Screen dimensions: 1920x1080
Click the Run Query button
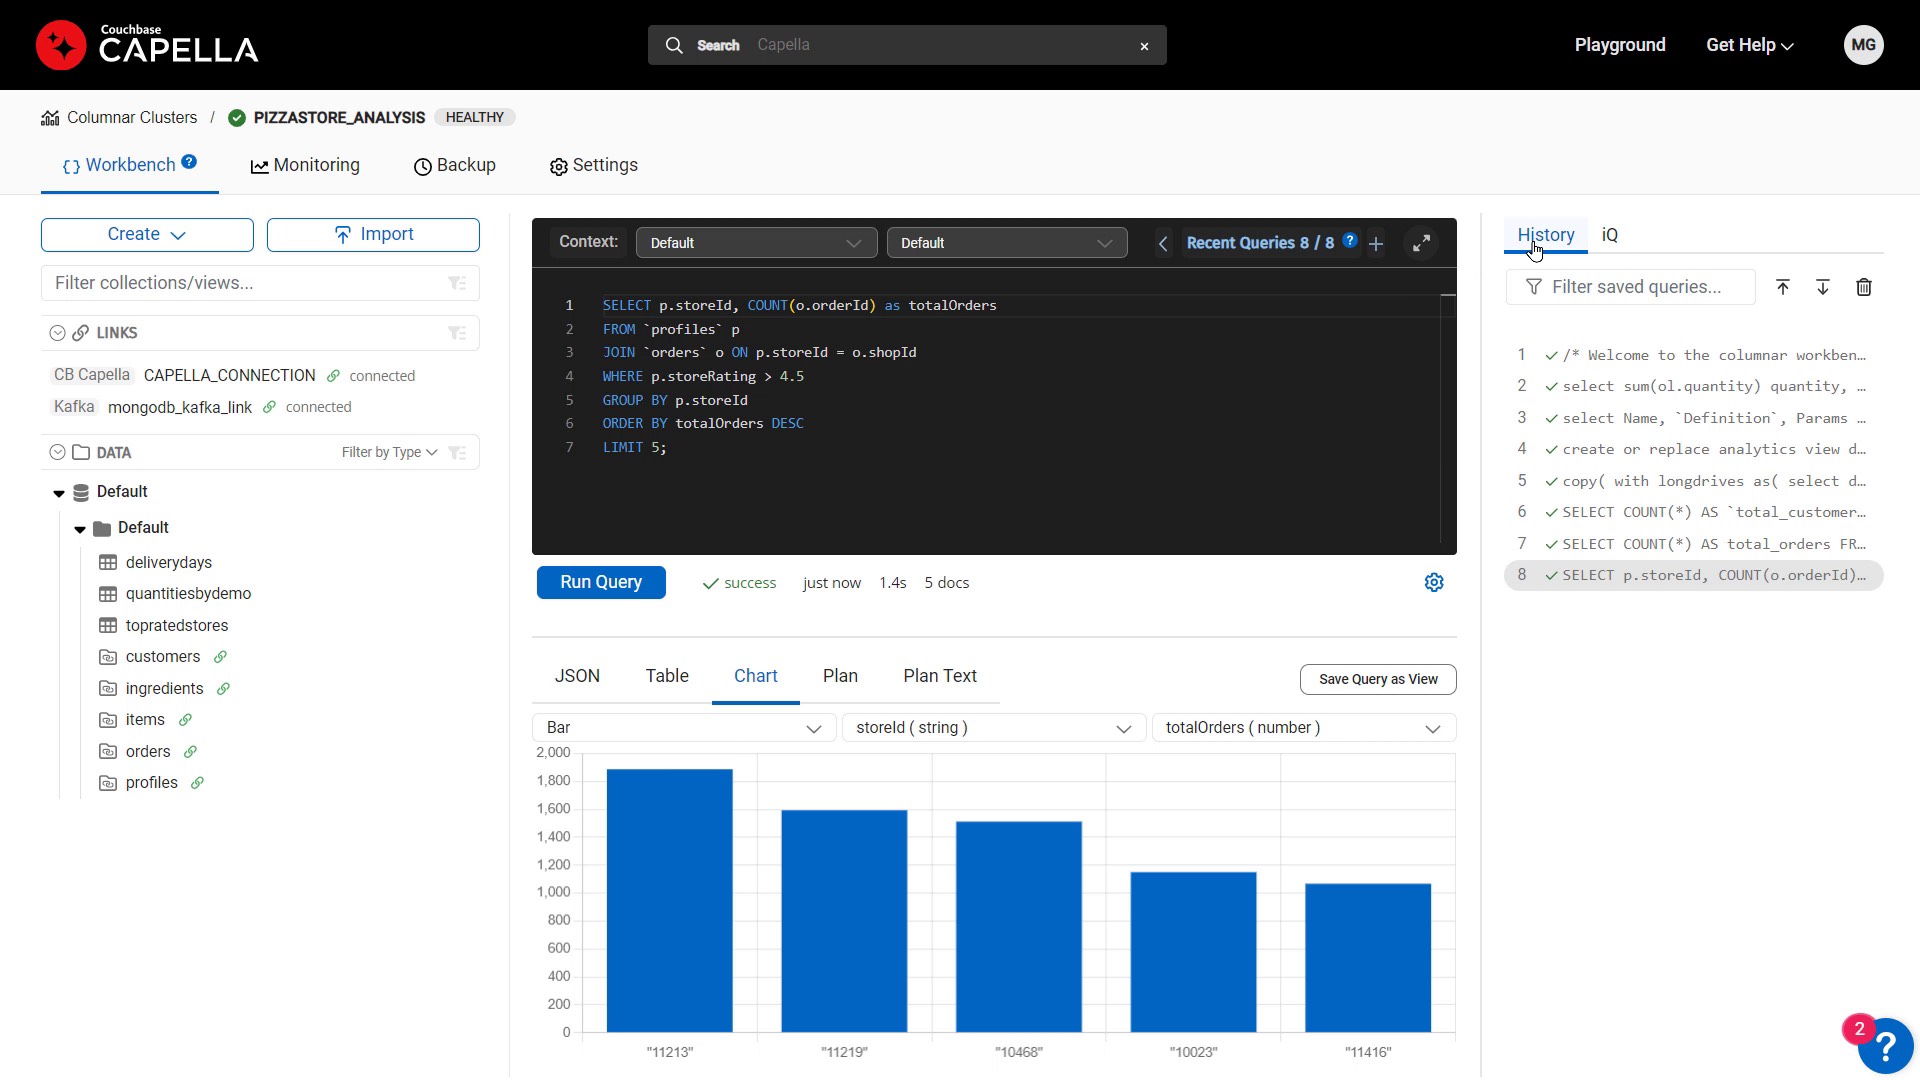[601, 582]
